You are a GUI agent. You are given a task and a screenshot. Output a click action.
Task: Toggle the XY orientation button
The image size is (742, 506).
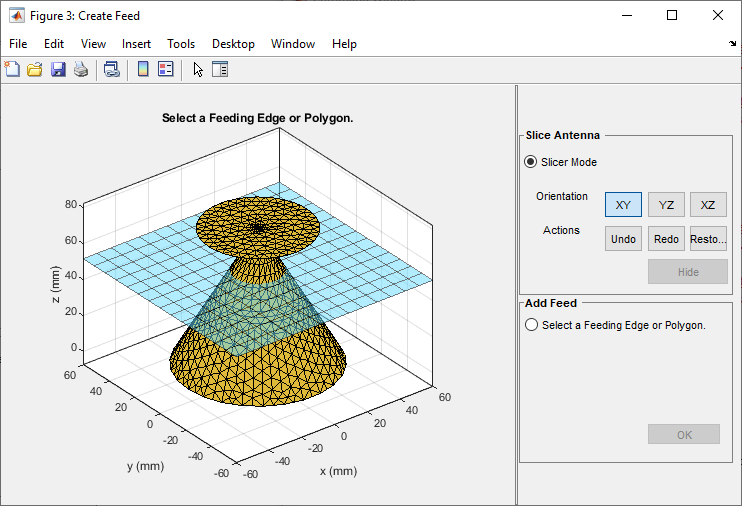point(623,205)
